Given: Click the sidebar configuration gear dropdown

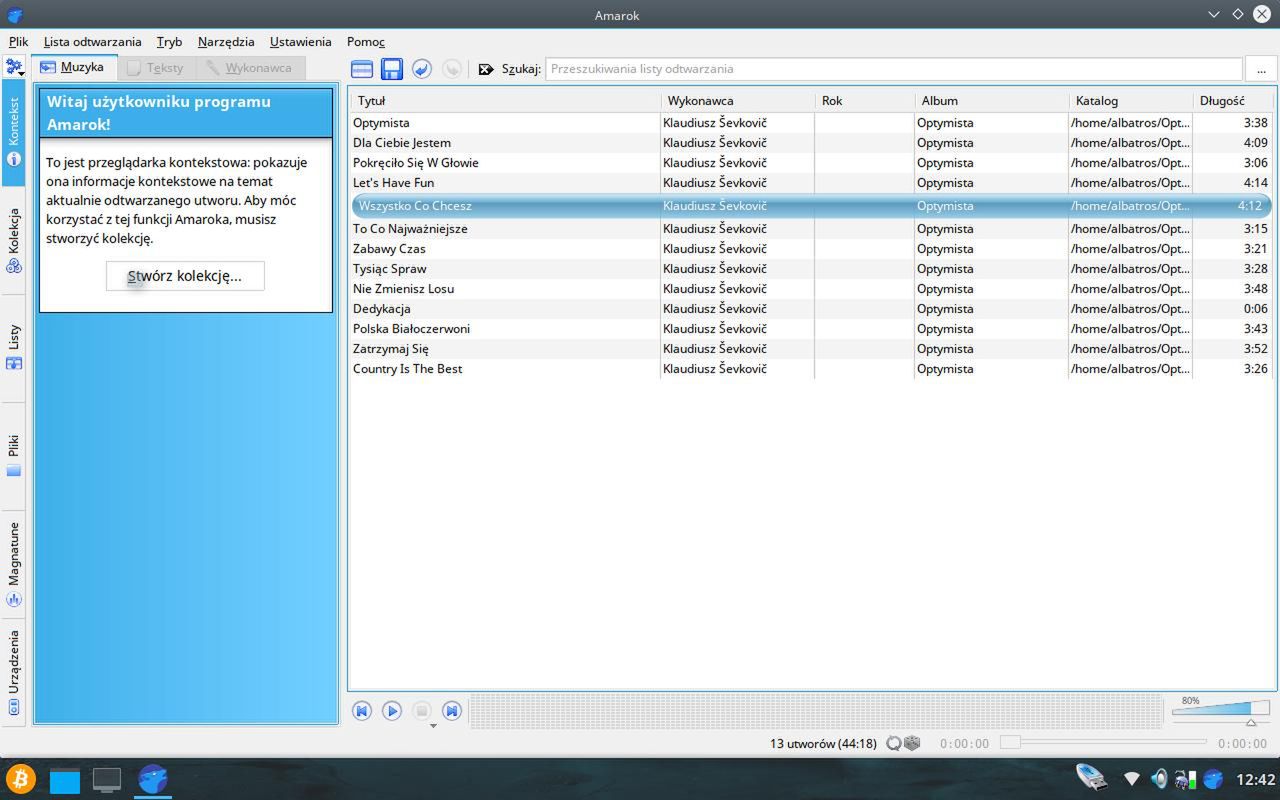Looking at the screenshot, I should (14, 68).
